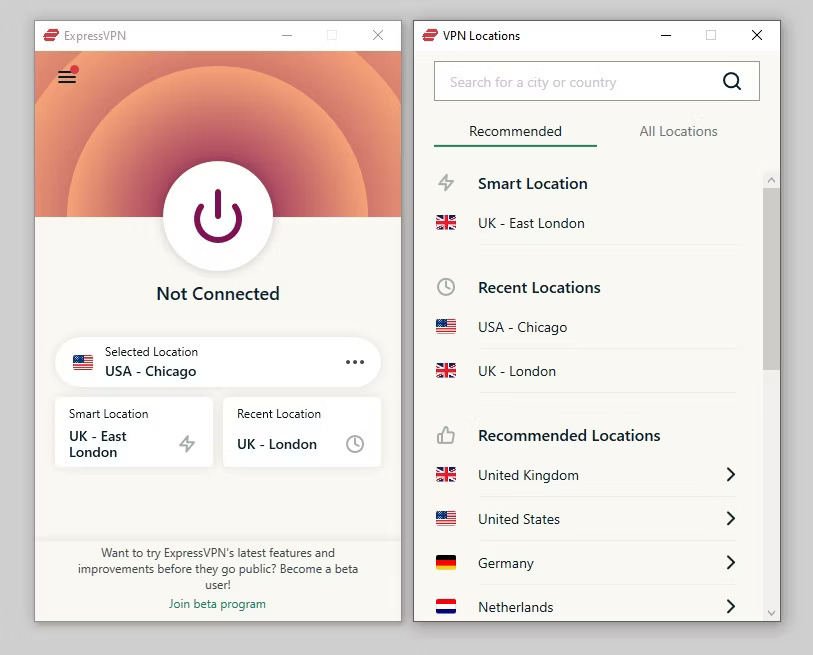Screen dimensions: 813x655
Task: Expand the Netherlands locations list
Action: (x=730, y=607)
